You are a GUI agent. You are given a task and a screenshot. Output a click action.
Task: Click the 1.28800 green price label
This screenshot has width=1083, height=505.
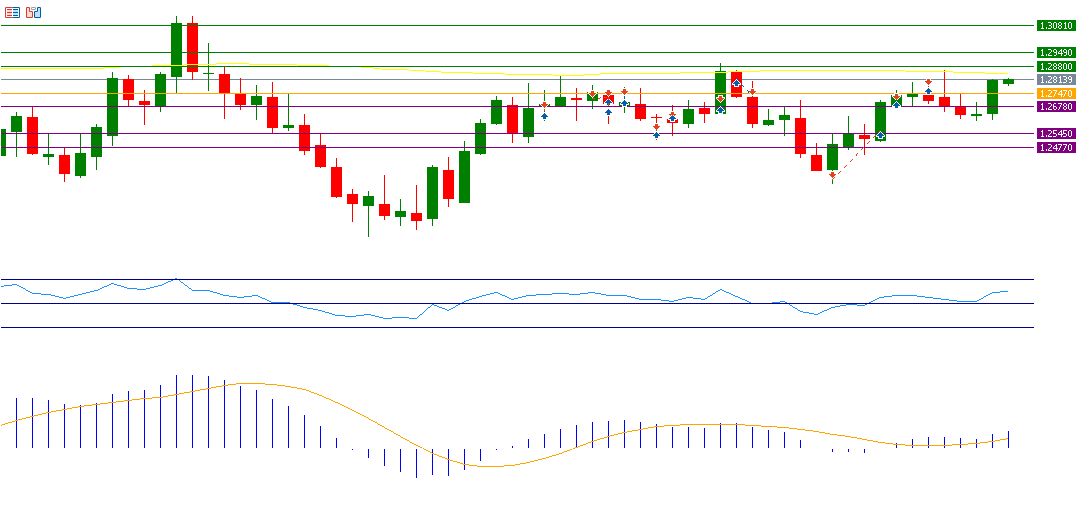pos(1055,66)
